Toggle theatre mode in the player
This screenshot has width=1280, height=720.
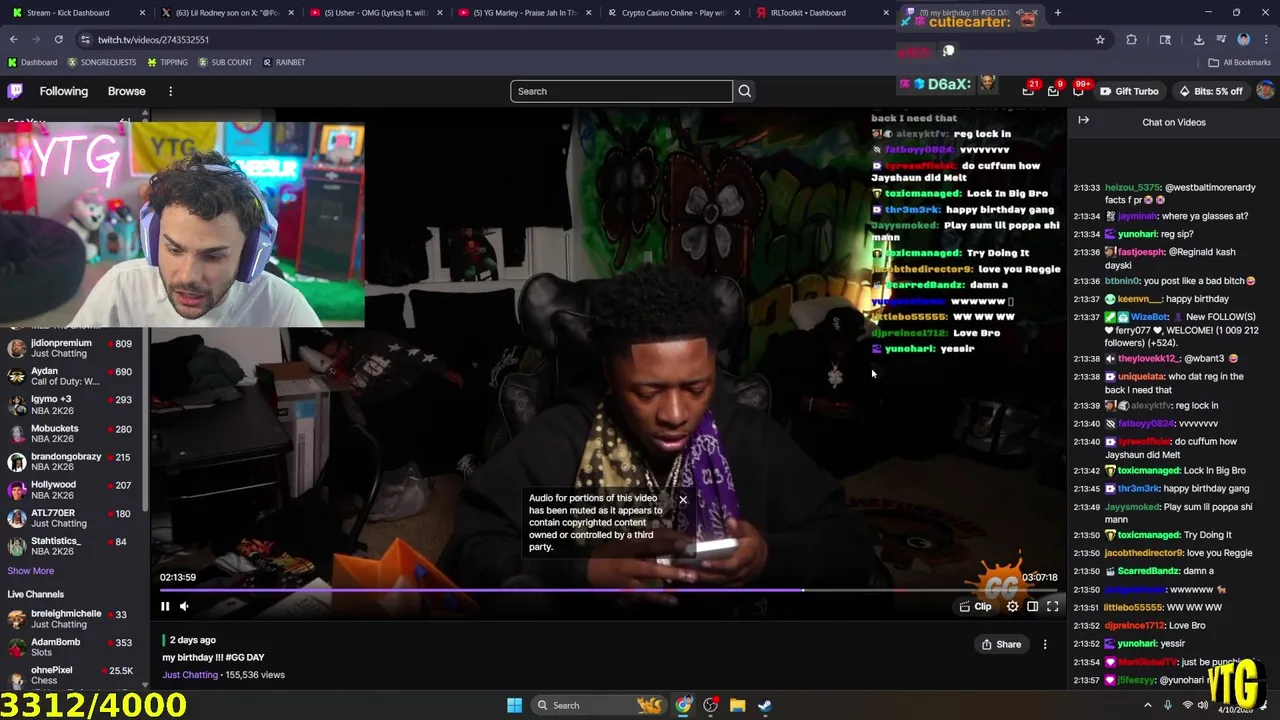(1033, 606)
